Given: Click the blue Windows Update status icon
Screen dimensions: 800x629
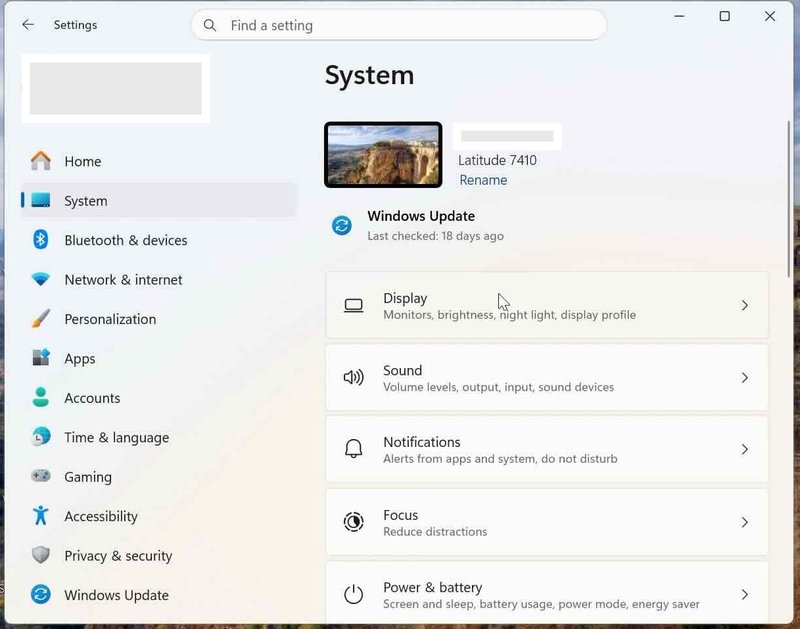Looking at the screenshot, I should (x=342, y=225).
